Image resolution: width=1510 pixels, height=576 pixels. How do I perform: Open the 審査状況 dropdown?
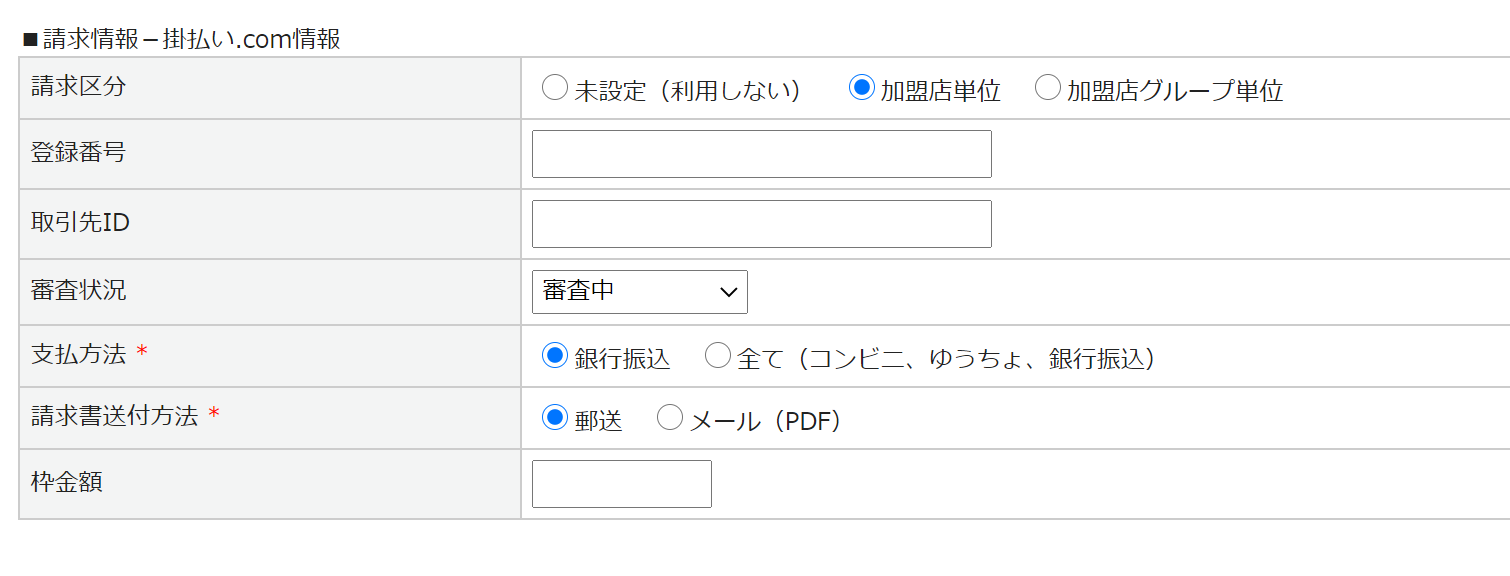pos(639,292)
